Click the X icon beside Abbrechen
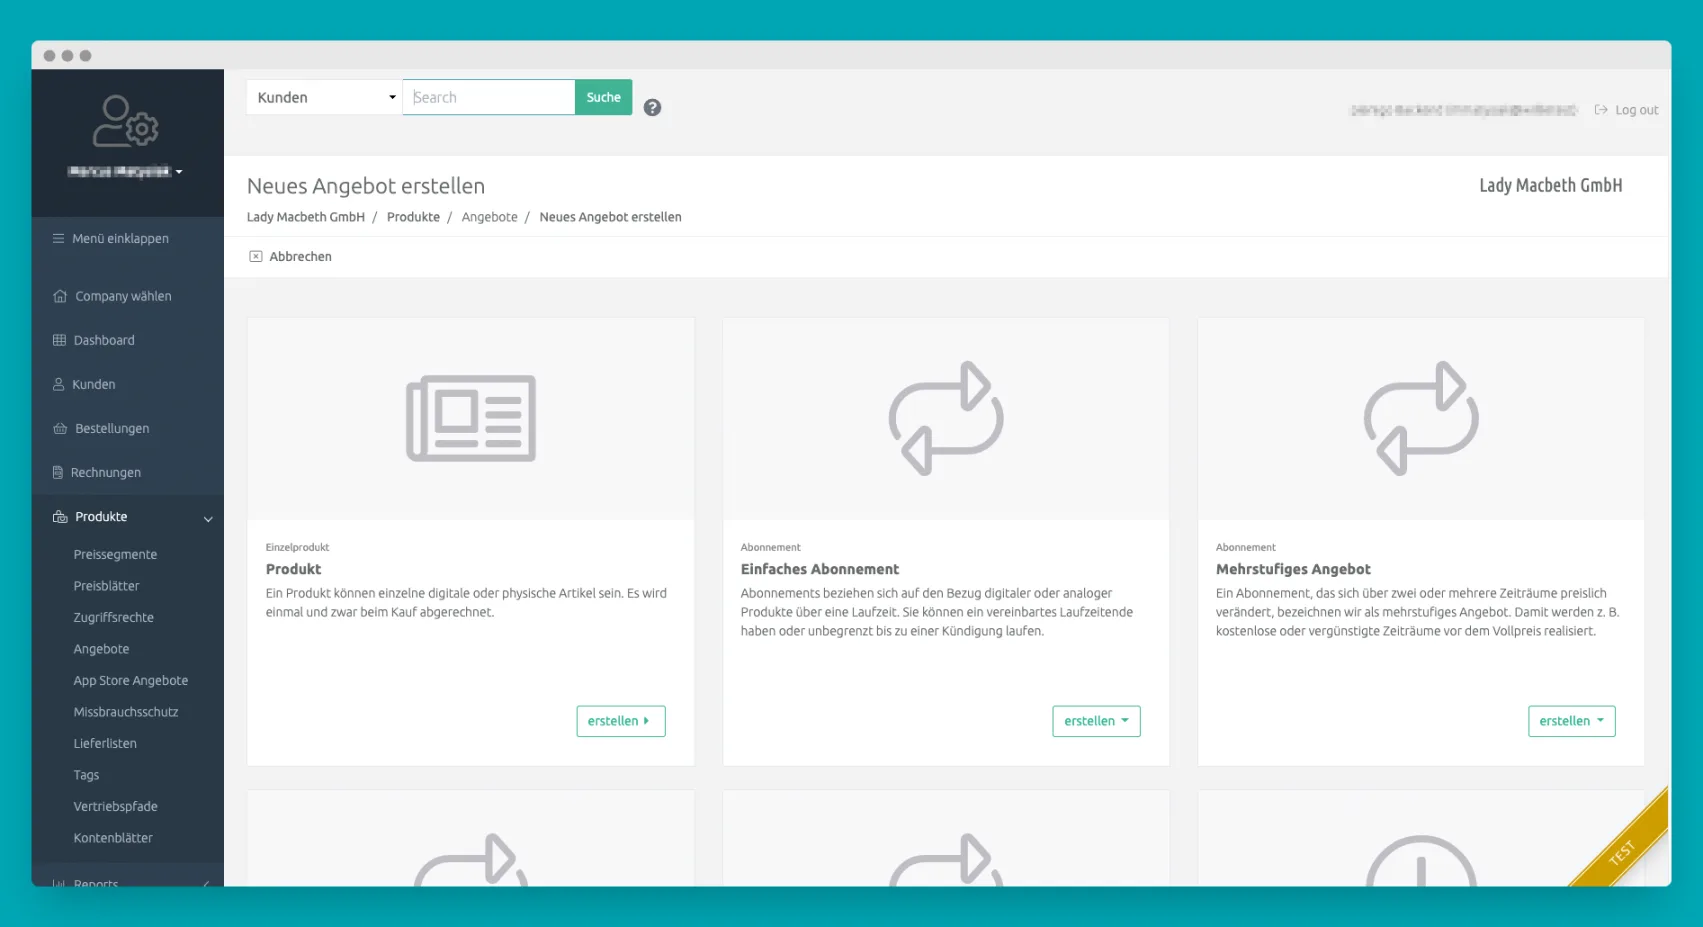Image resolution: width=1703 pixels, height=927 pixels. (256, 257)
